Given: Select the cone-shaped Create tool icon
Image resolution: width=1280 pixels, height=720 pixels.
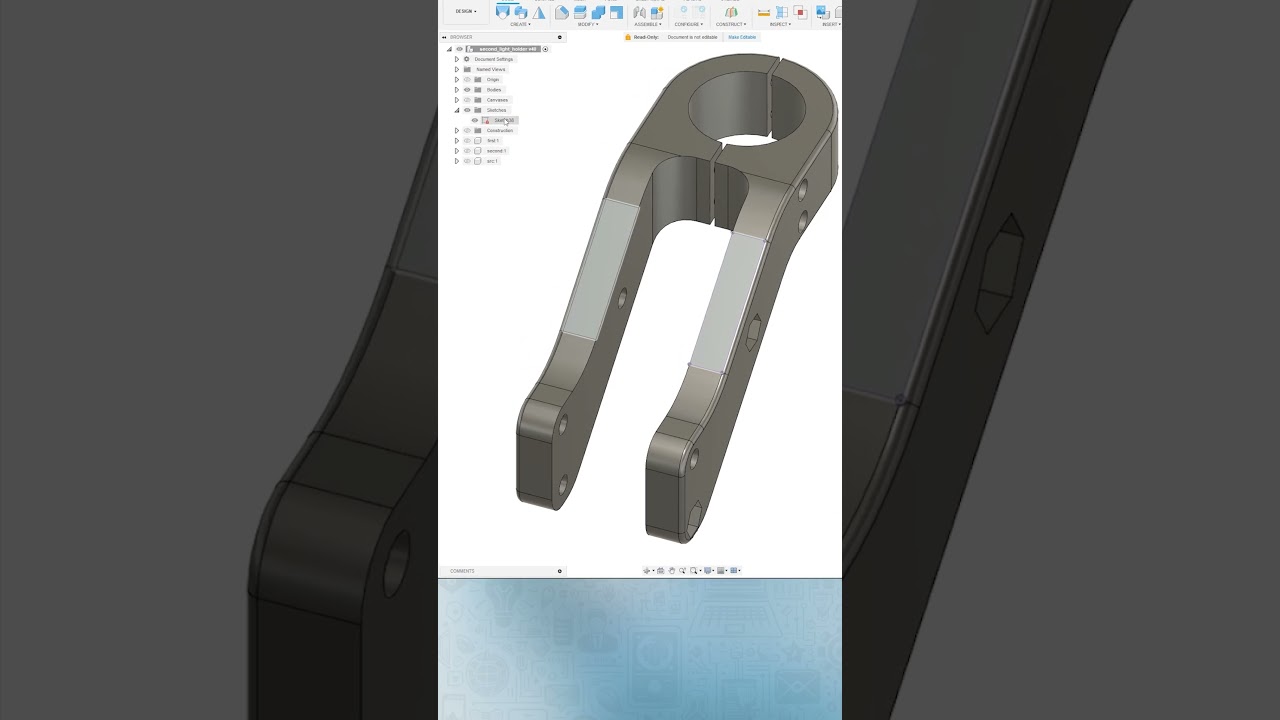Looking at the screenshot, I should click(539, 12).
